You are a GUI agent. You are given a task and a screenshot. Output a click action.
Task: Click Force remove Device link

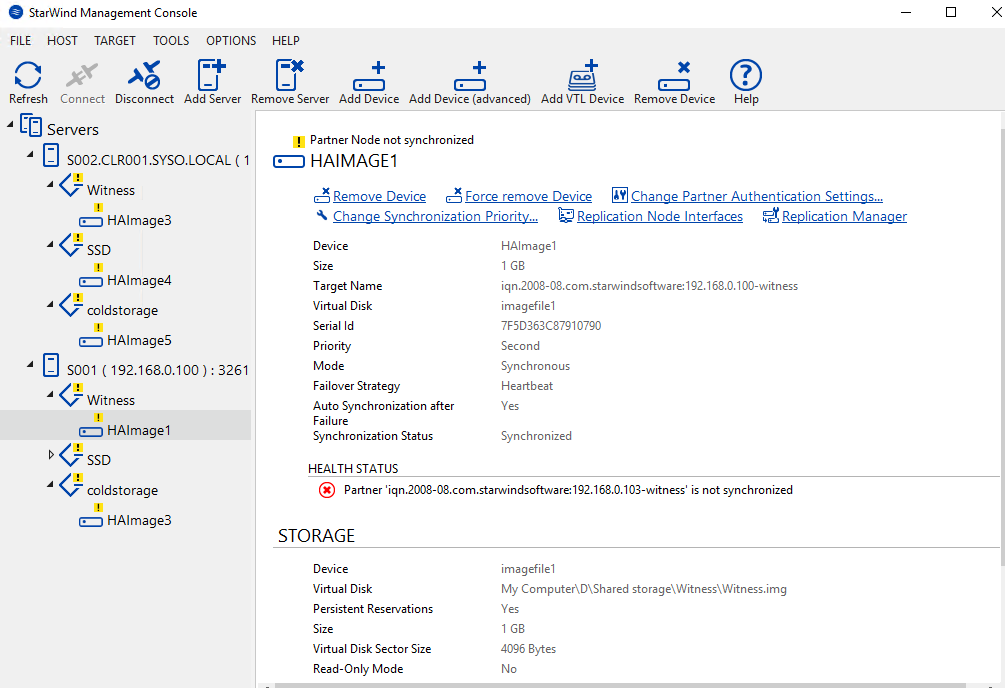528,196
